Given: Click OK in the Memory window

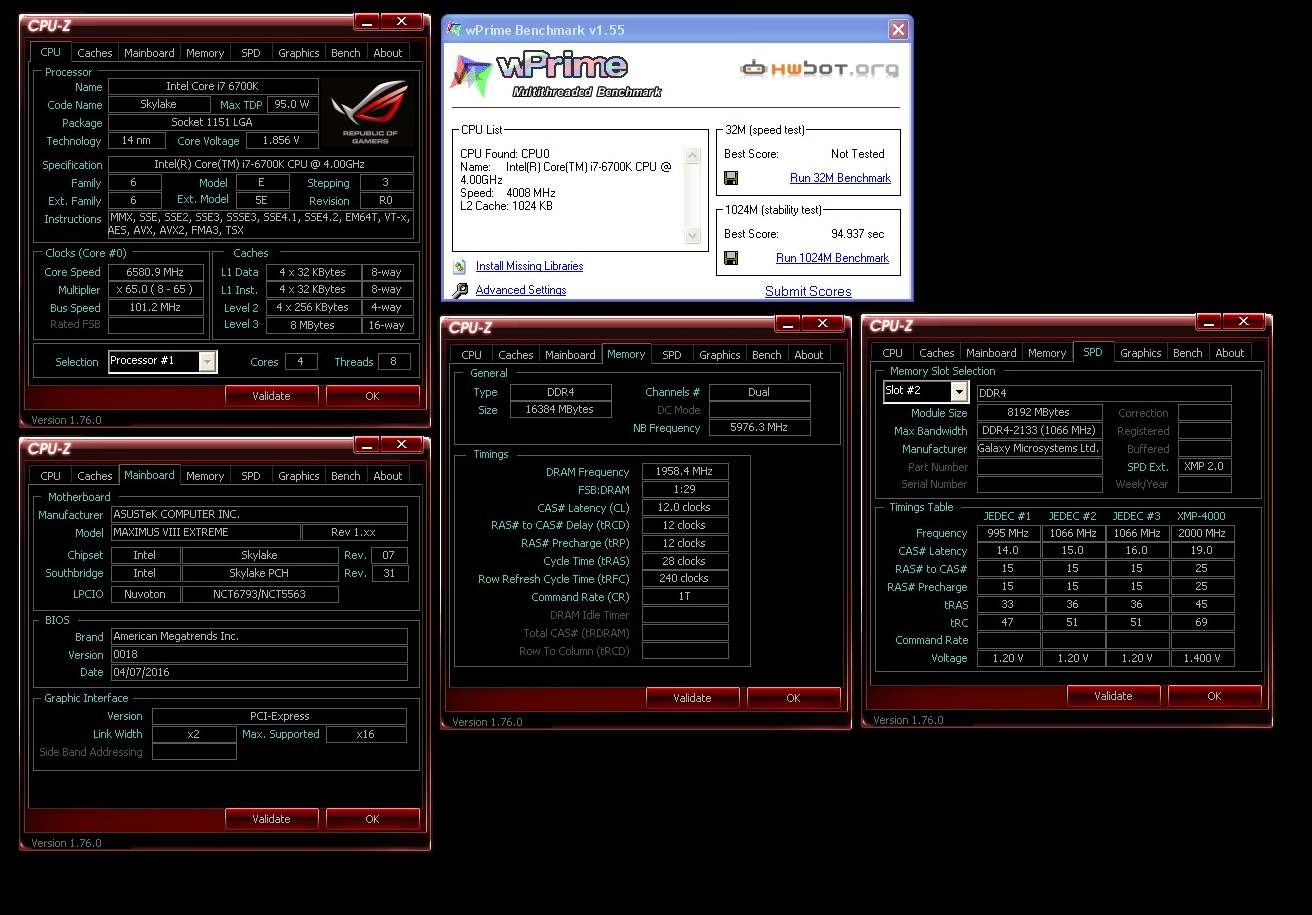Looking at the screenshot, I should coord(793,698).
